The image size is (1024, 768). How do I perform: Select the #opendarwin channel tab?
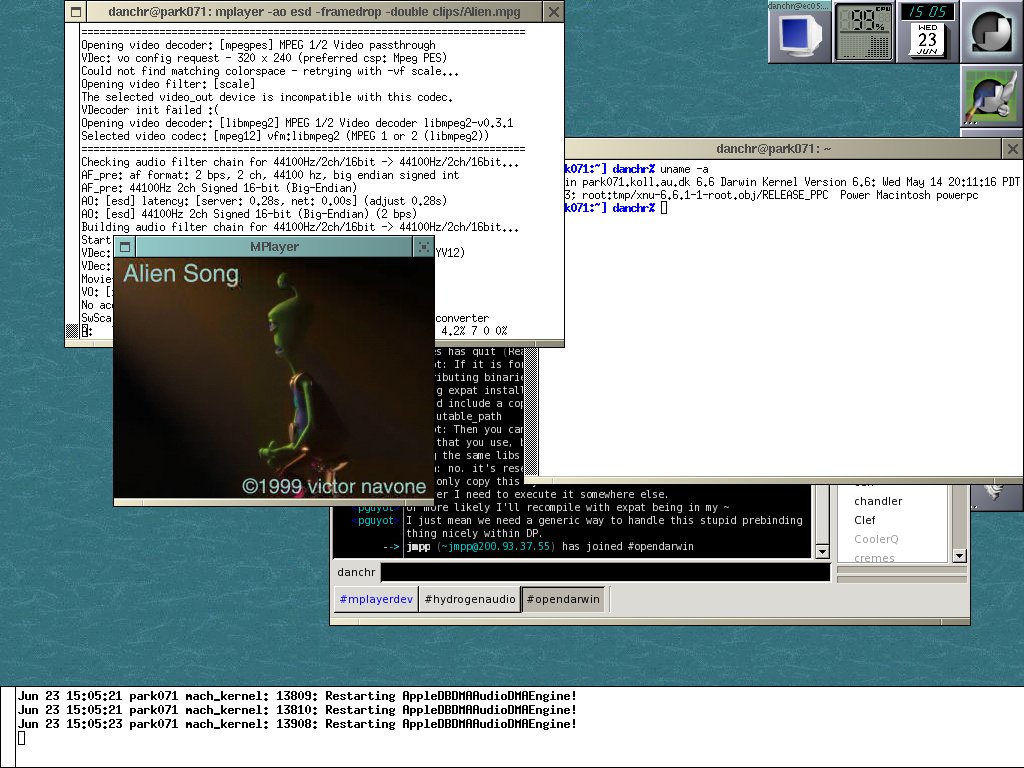tap(563, 599)
